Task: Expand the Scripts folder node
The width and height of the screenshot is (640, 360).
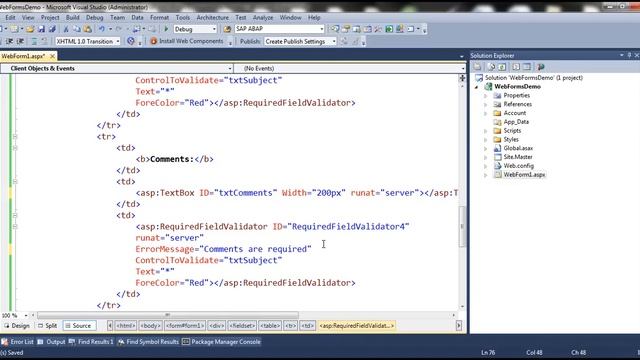Action: 486,131
